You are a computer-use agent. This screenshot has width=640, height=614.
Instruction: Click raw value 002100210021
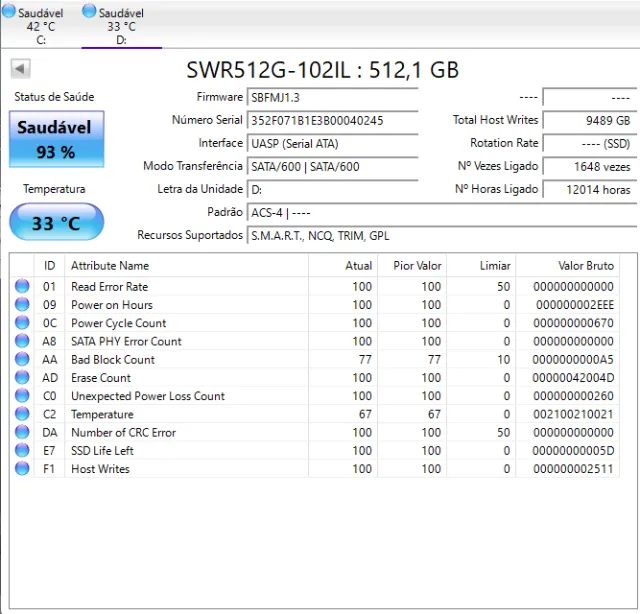coord(573,414)
